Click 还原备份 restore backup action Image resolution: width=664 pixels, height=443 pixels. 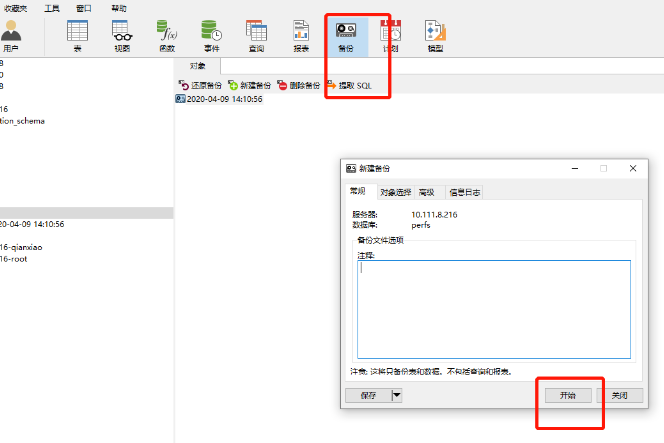click(200, 86)
